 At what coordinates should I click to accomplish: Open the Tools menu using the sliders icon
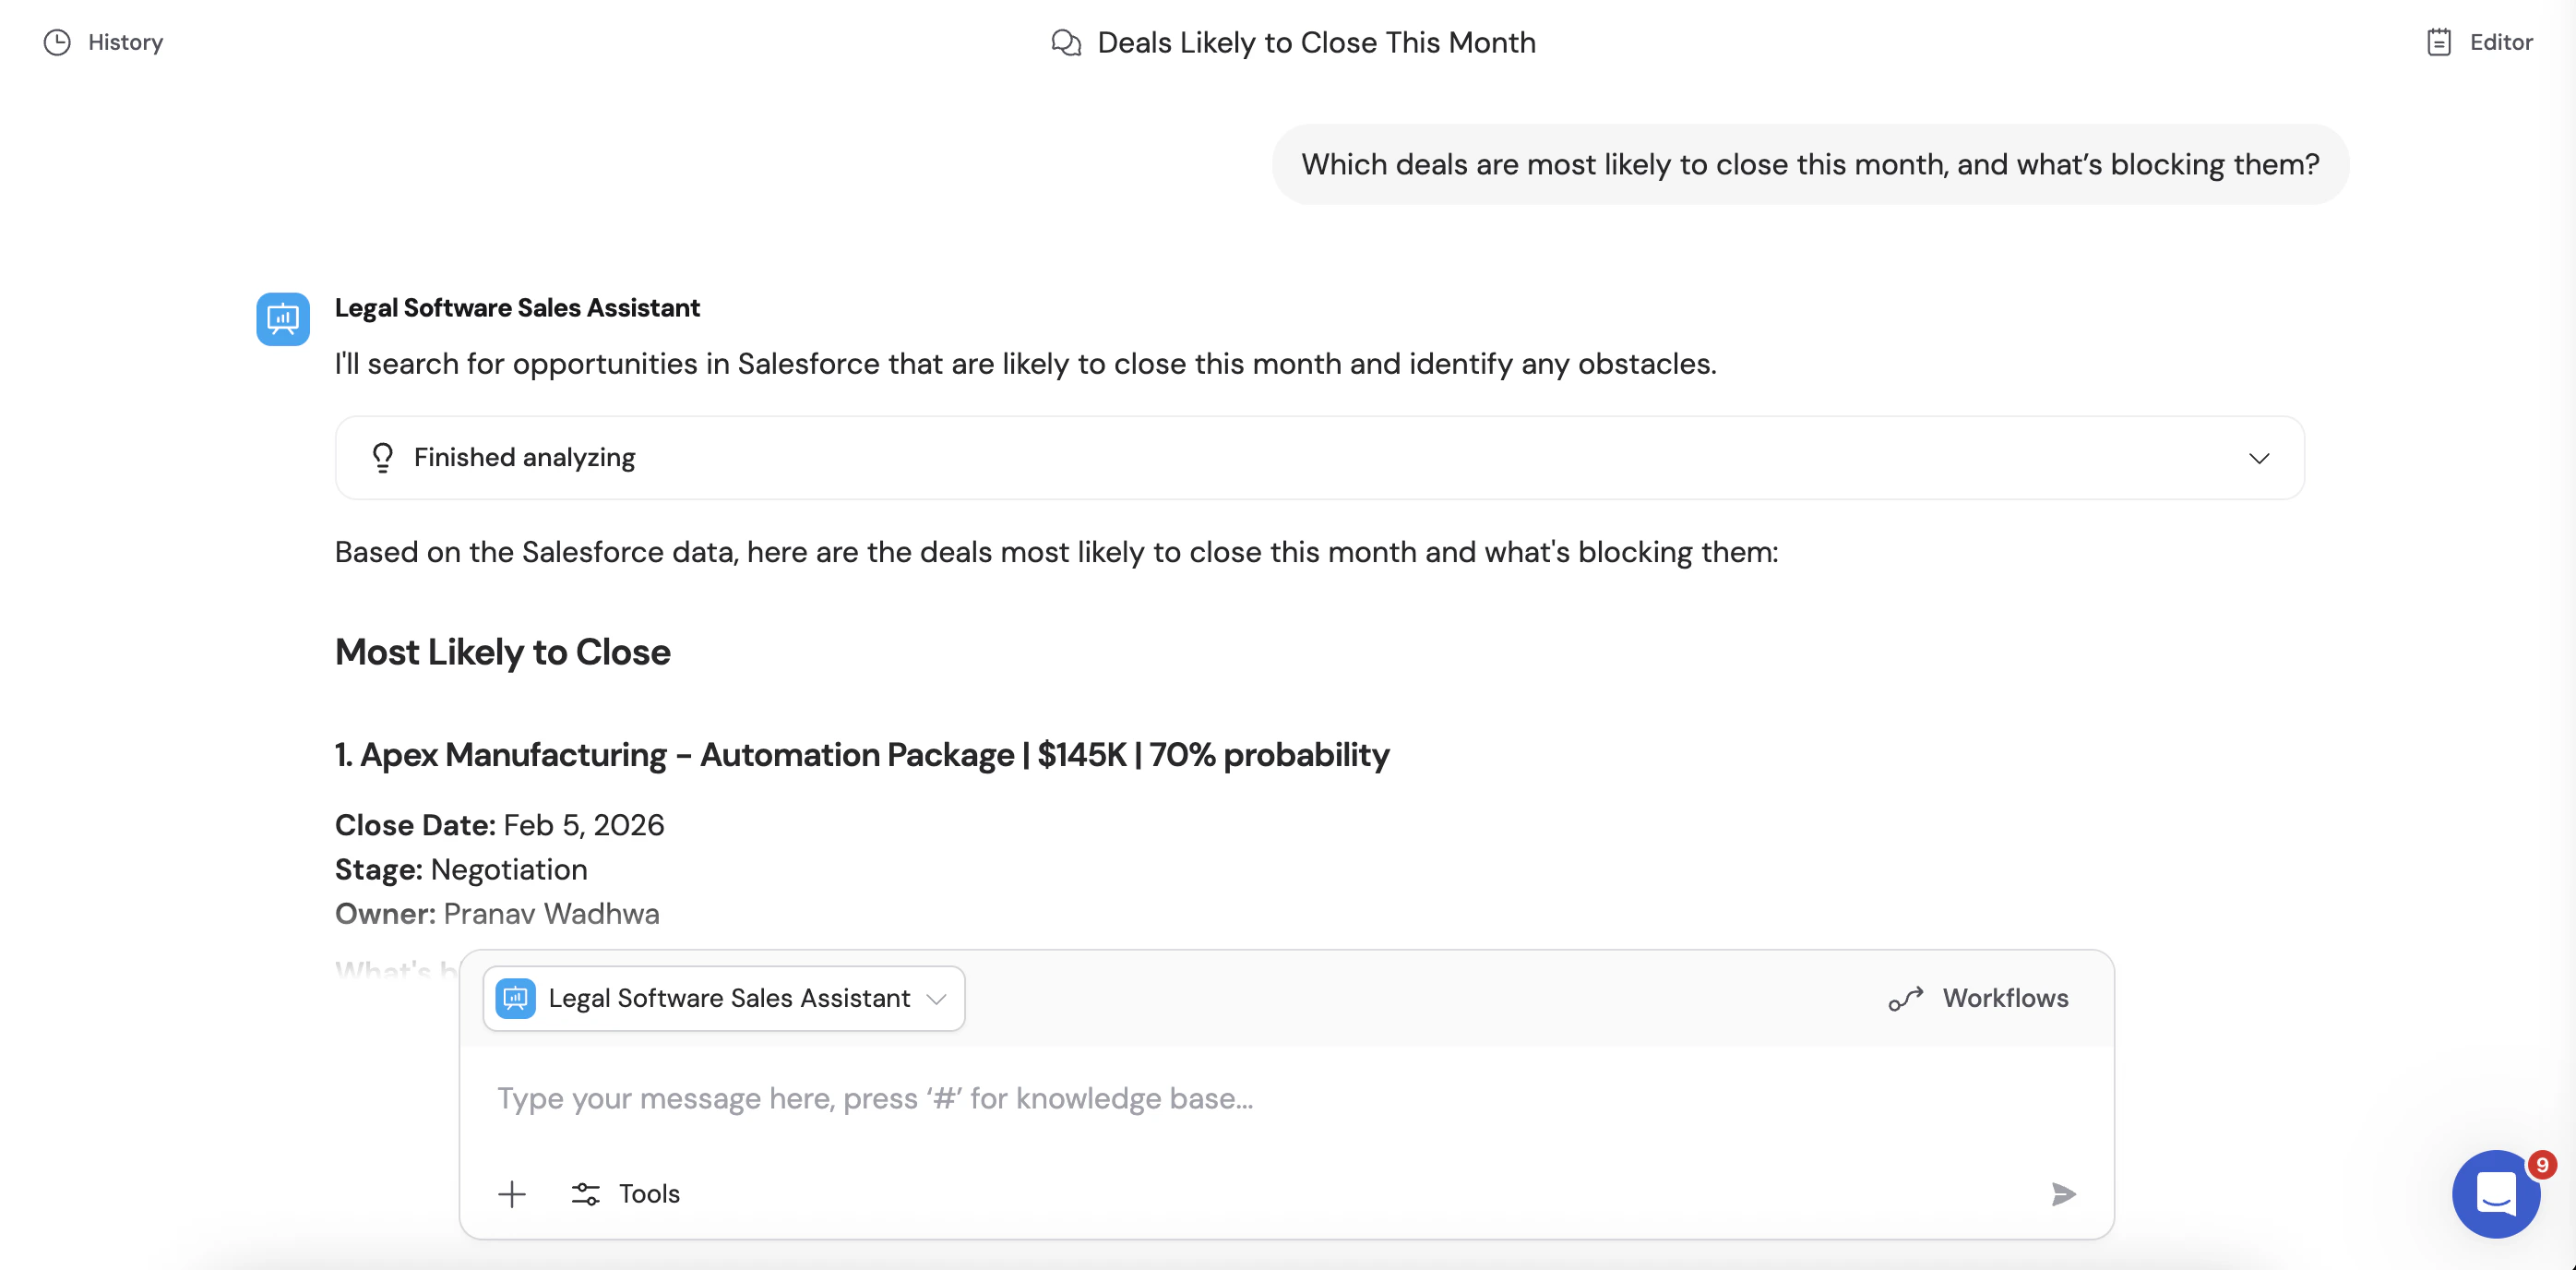(586, 1193)
